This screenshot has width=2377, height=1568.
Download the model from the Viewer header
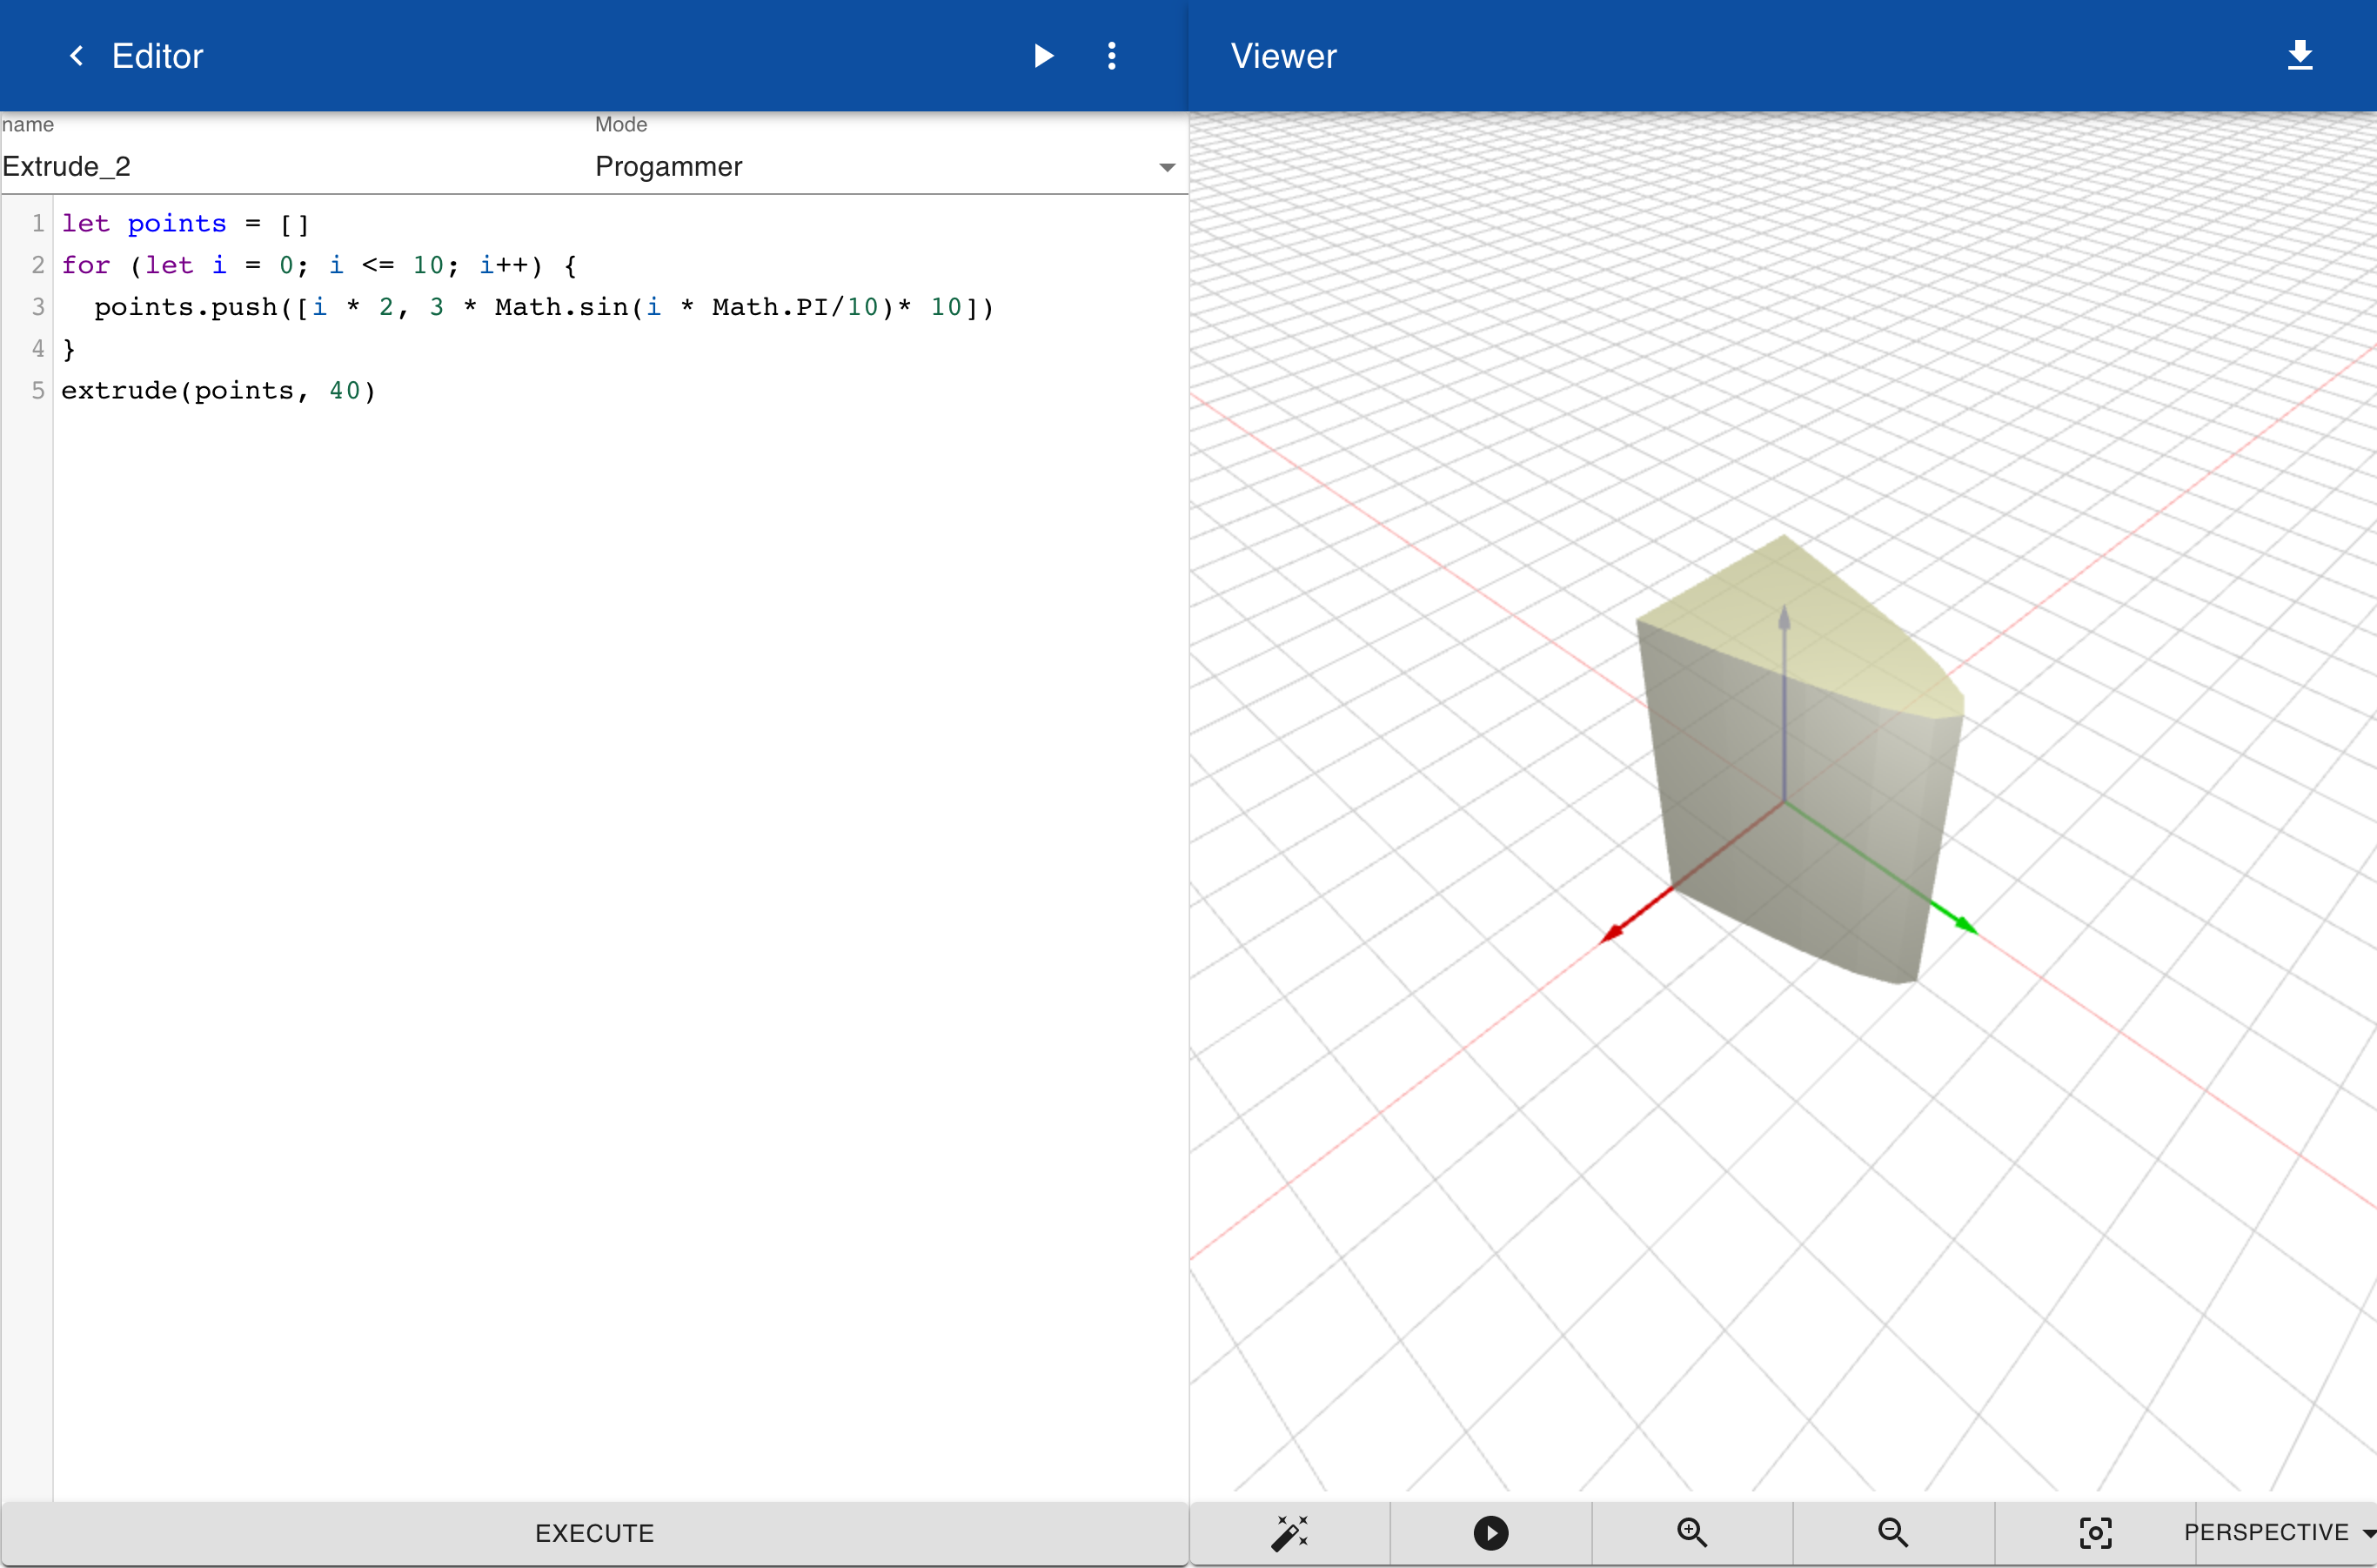tap(2300, 55)
